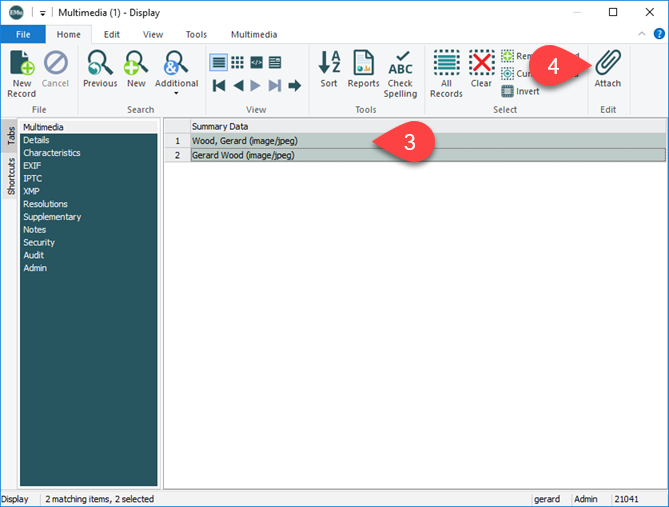Run Check Spelling
The width and height of the screenshot is (669, 507).
(x=400, y=72)
